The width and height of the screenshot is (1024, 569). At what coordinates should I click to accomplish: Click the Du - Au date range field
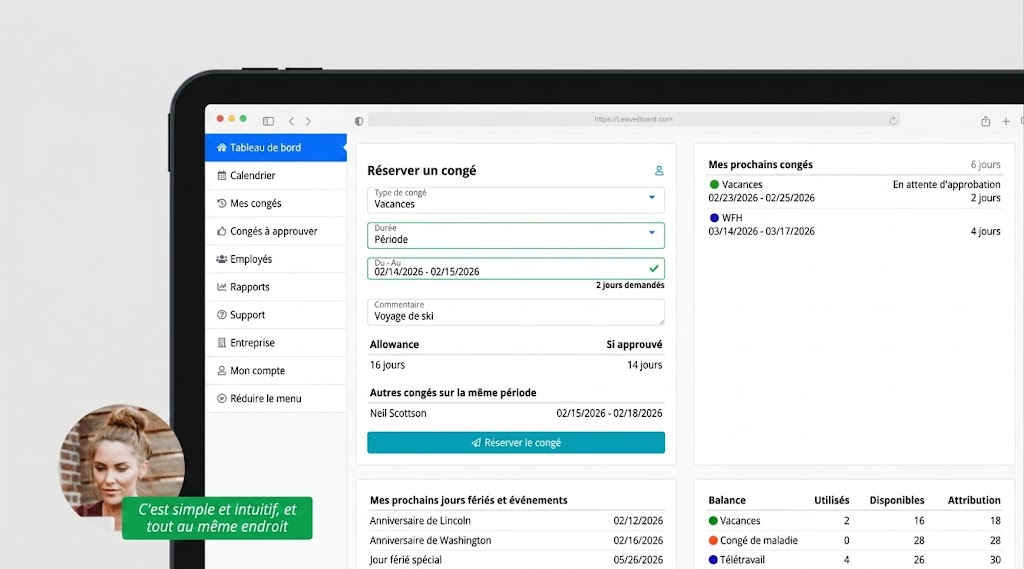coord(516,268)
